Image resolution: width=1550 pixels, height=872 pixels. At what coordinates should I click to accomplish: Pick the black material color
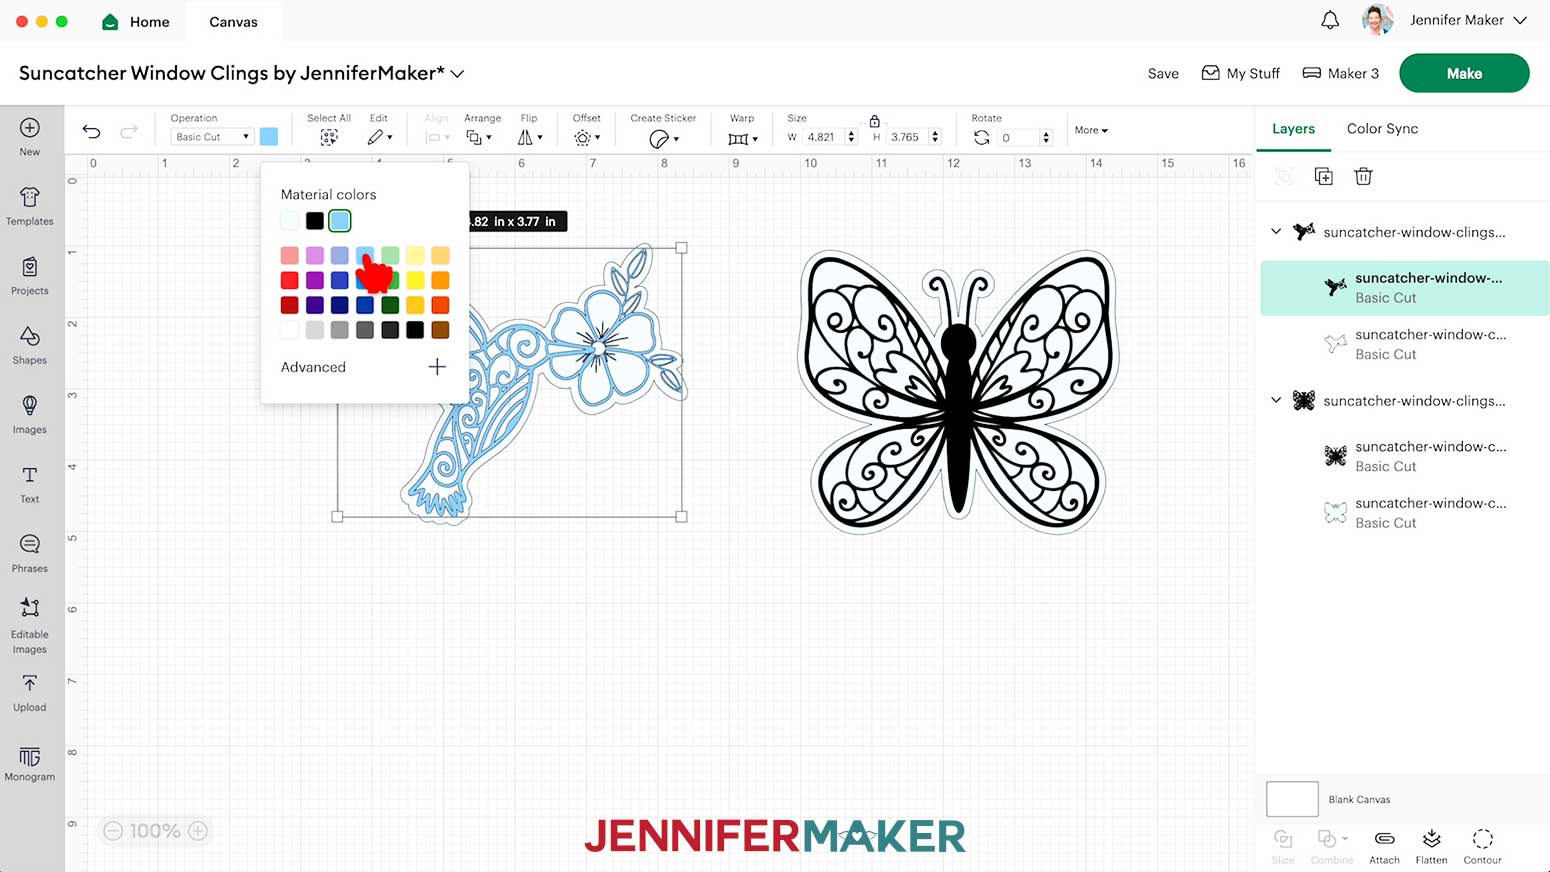pyautogui.click(x=315, y=221)
